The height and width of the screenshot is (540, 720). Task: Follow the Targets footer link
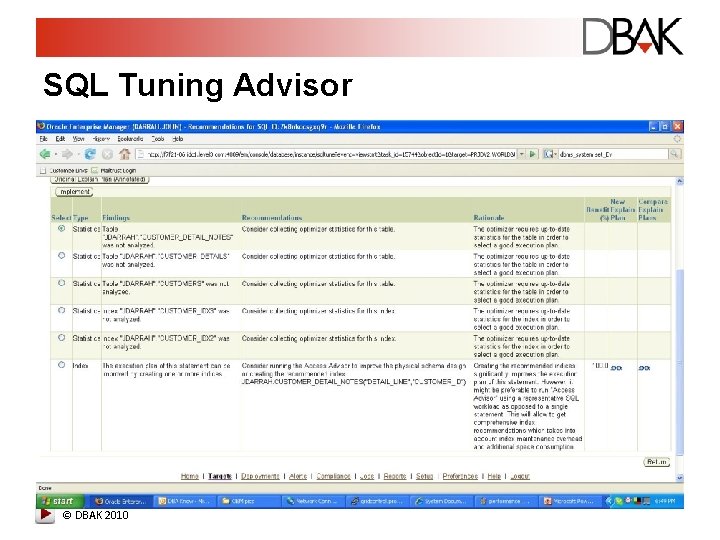220,476
